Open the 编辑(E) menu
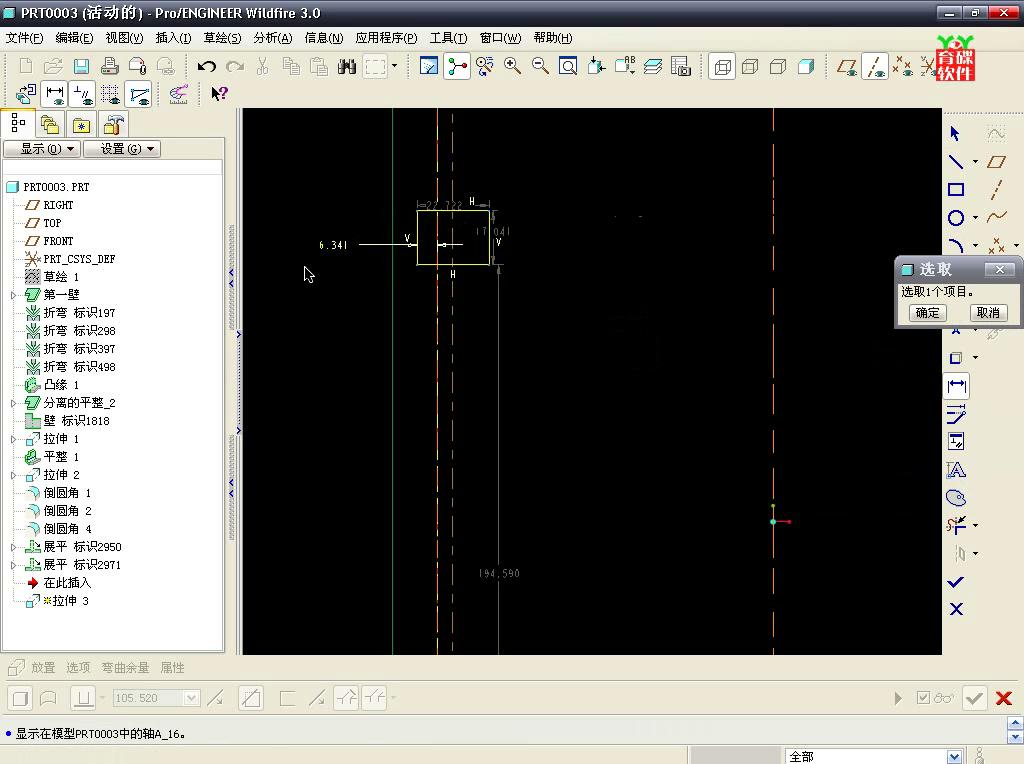 [74, 38]
